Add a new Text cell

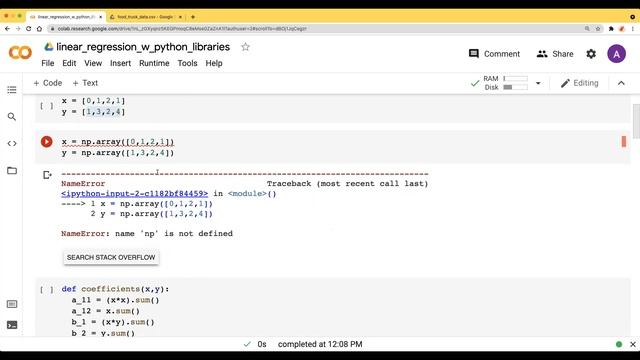click(x=85, y=83)
